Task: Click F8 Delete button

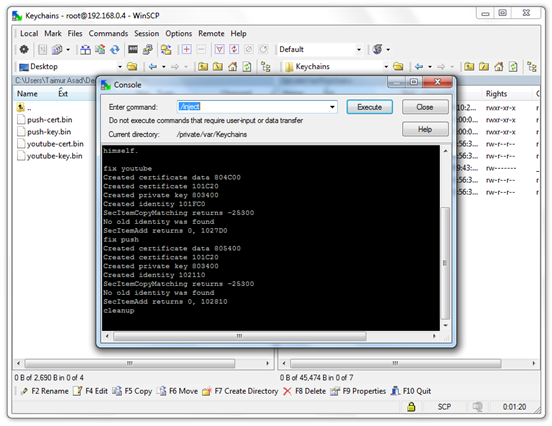Action: click(x=305, y=391)
